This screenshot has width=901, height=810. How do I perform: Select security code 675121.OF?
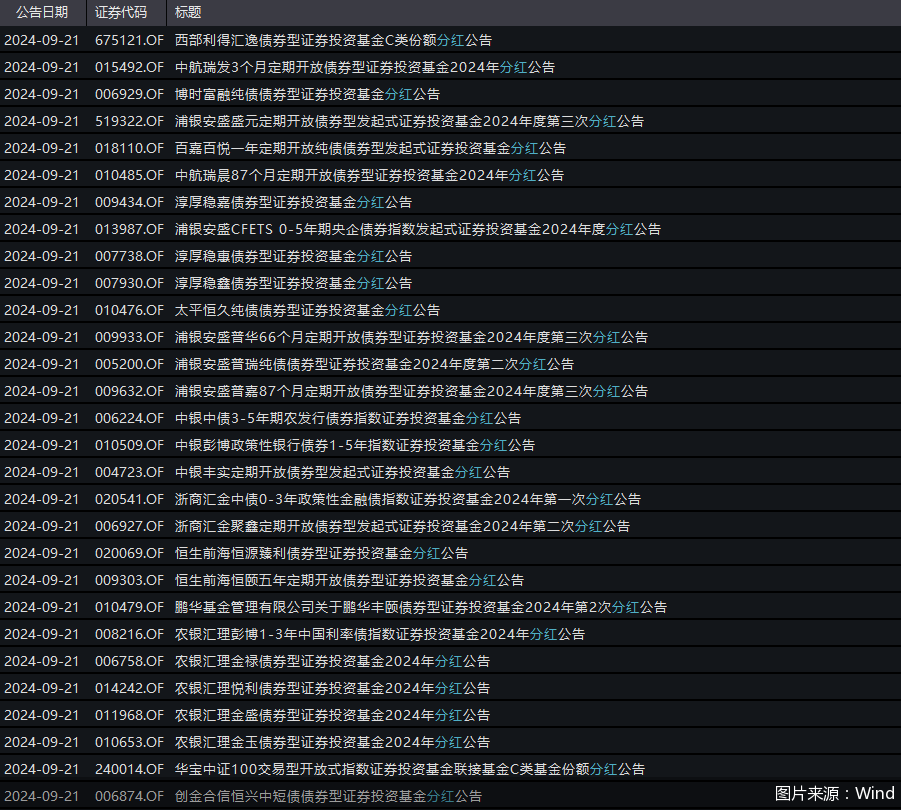coord(129,40)
